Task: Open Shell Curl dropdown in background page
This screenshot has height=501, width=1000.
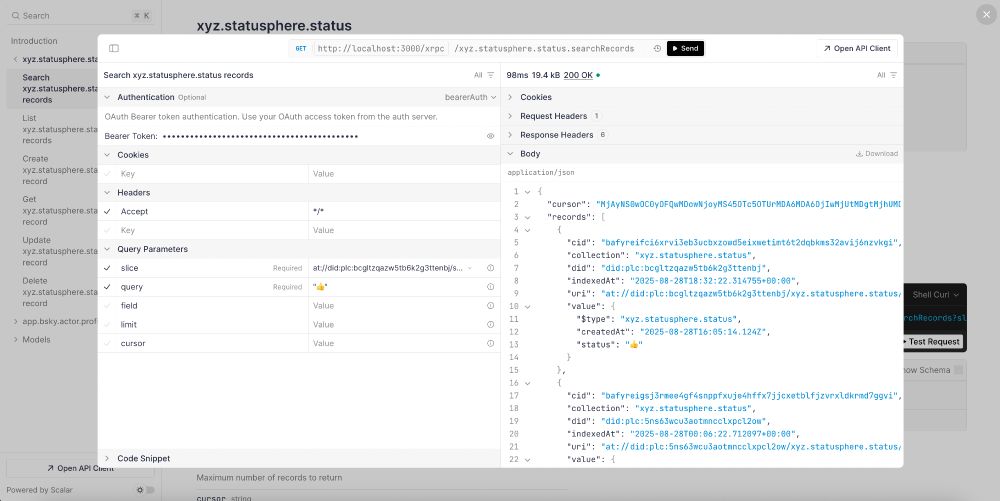Action: coord(935,295)
